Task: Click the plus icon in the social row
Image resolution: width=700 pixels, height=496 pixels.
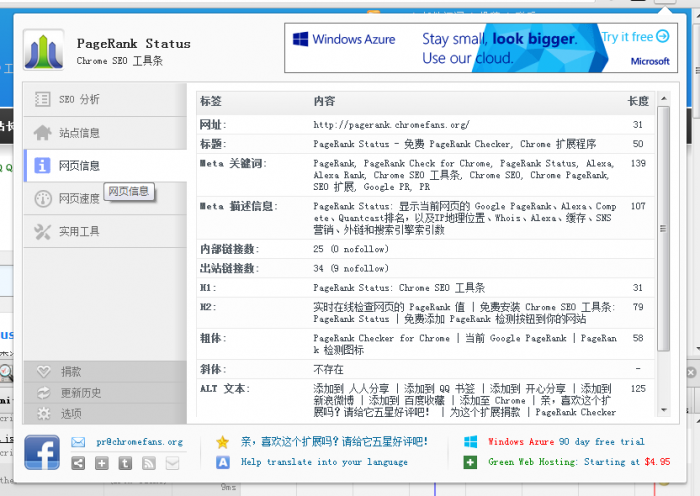Action: pos(102,463)
